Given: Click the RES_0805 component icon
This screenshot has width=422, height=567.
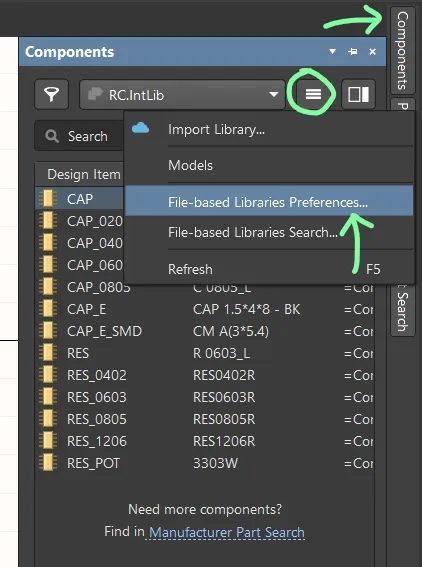Looking at the screenshot, I should tap(48, 419).
